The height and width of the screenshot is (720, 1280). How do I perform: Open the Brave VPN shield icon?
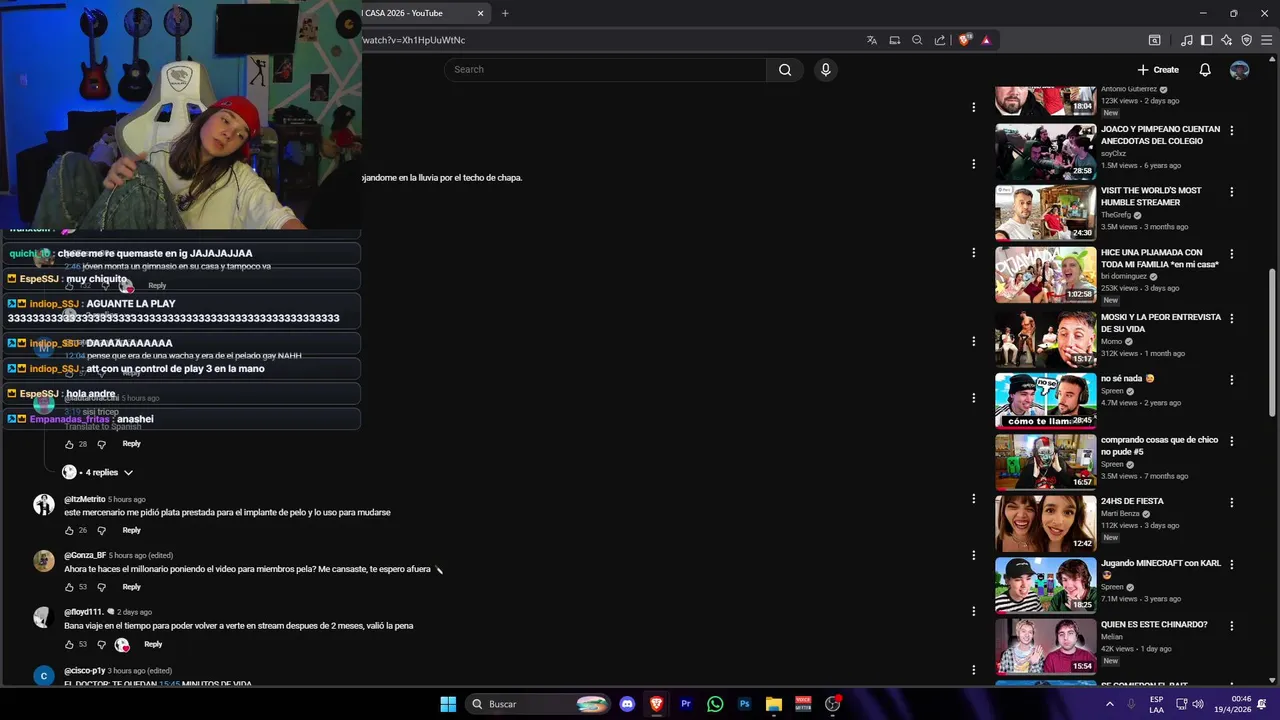[x=1246, y=40]
